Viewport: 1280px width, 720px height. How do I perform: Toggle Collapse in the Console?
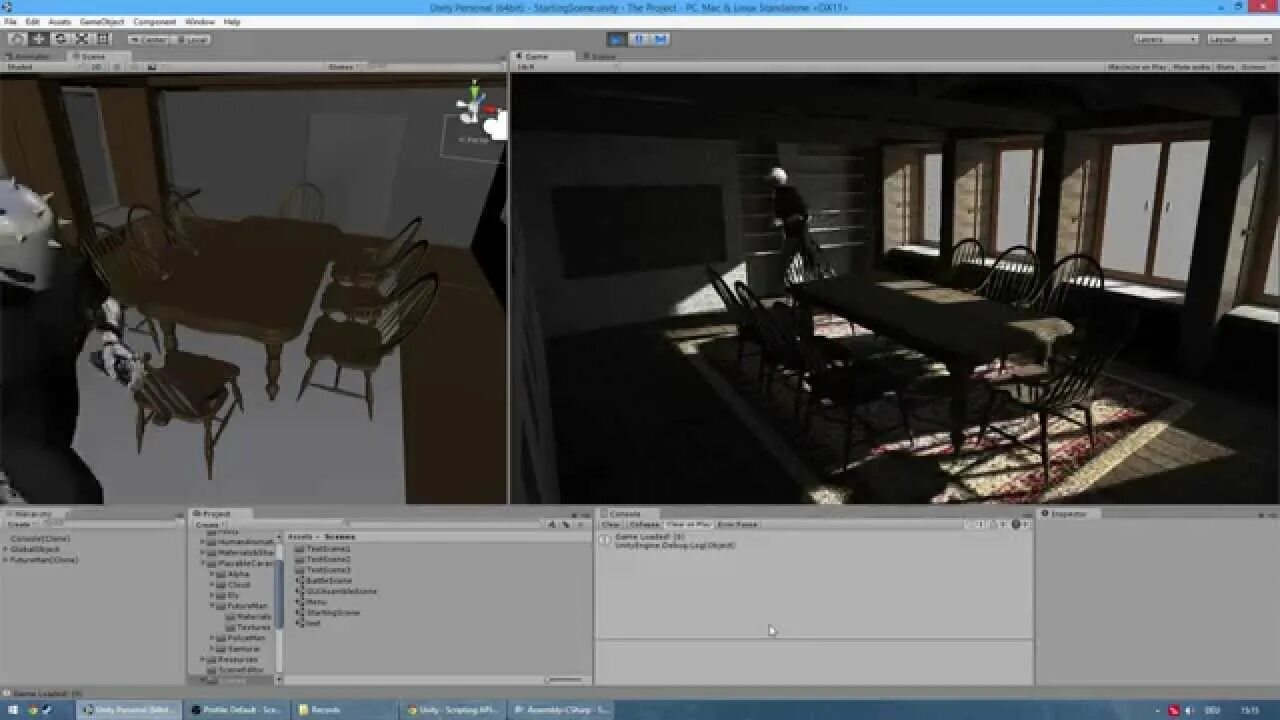(645, 524)
